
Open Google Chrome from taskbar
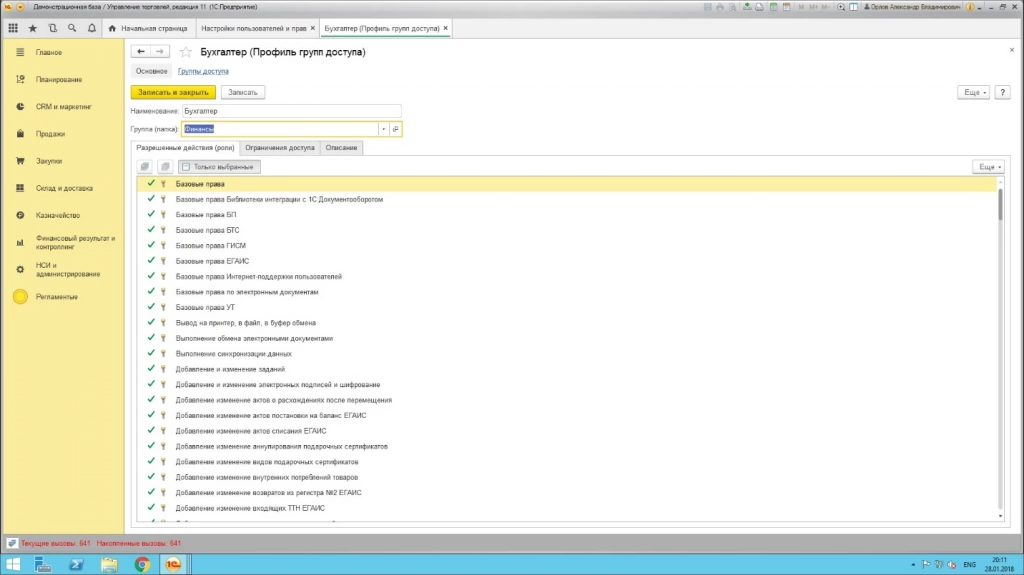tap(142, 564)
